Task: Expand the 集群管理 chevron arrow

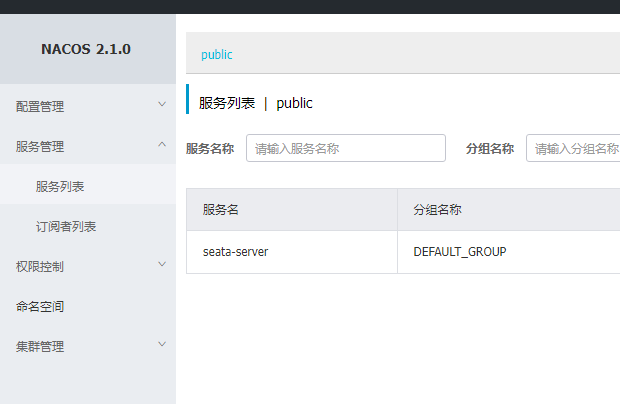Action: click(x=162, y=345)
